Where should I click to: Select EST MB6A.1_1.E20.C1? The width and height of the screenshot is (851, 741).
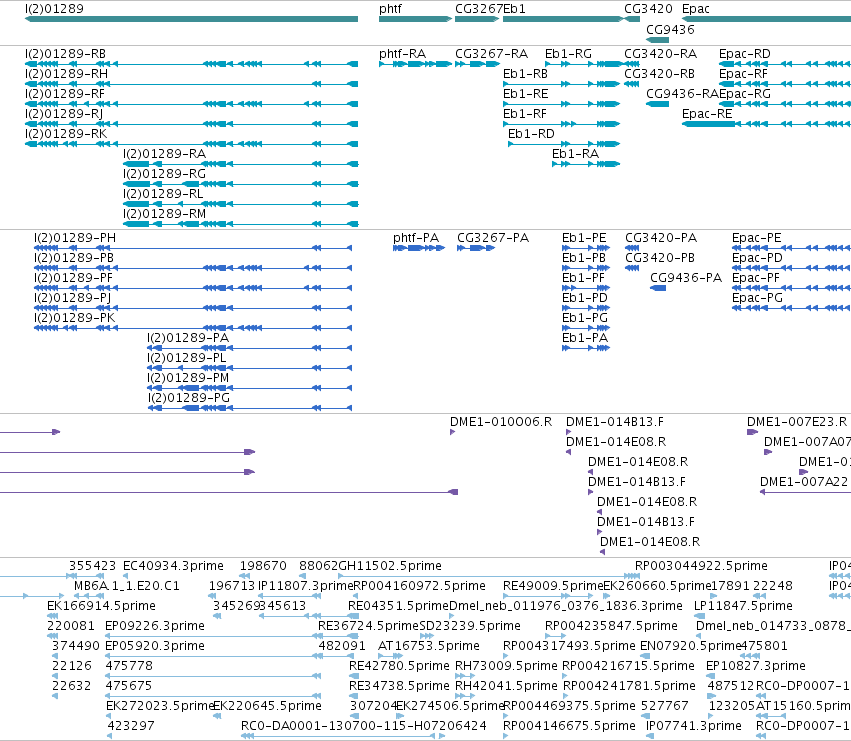(126, 586)
